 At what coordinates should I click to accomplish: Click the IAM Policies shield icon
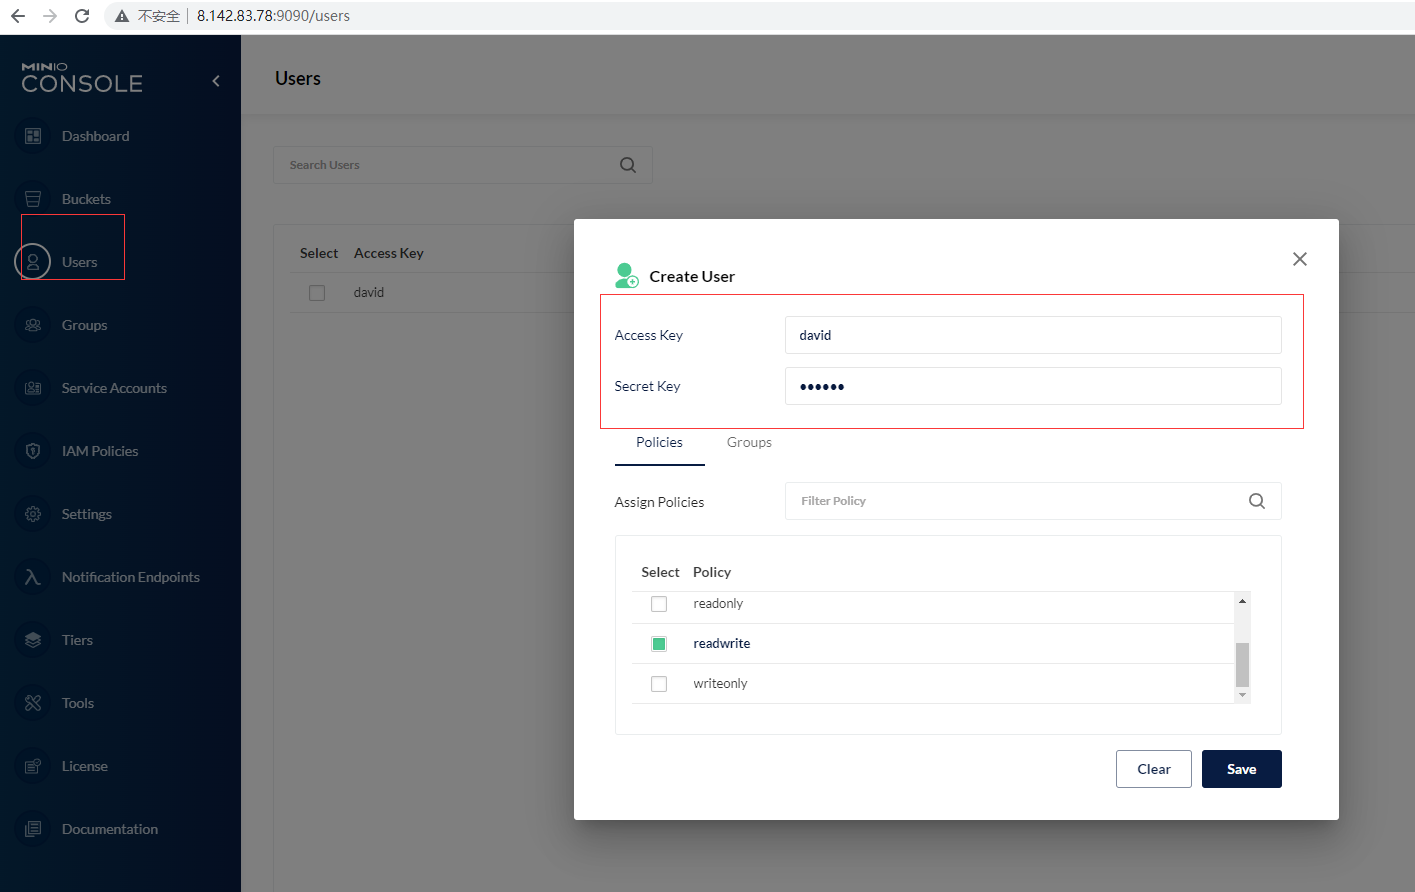coord(33,451)
